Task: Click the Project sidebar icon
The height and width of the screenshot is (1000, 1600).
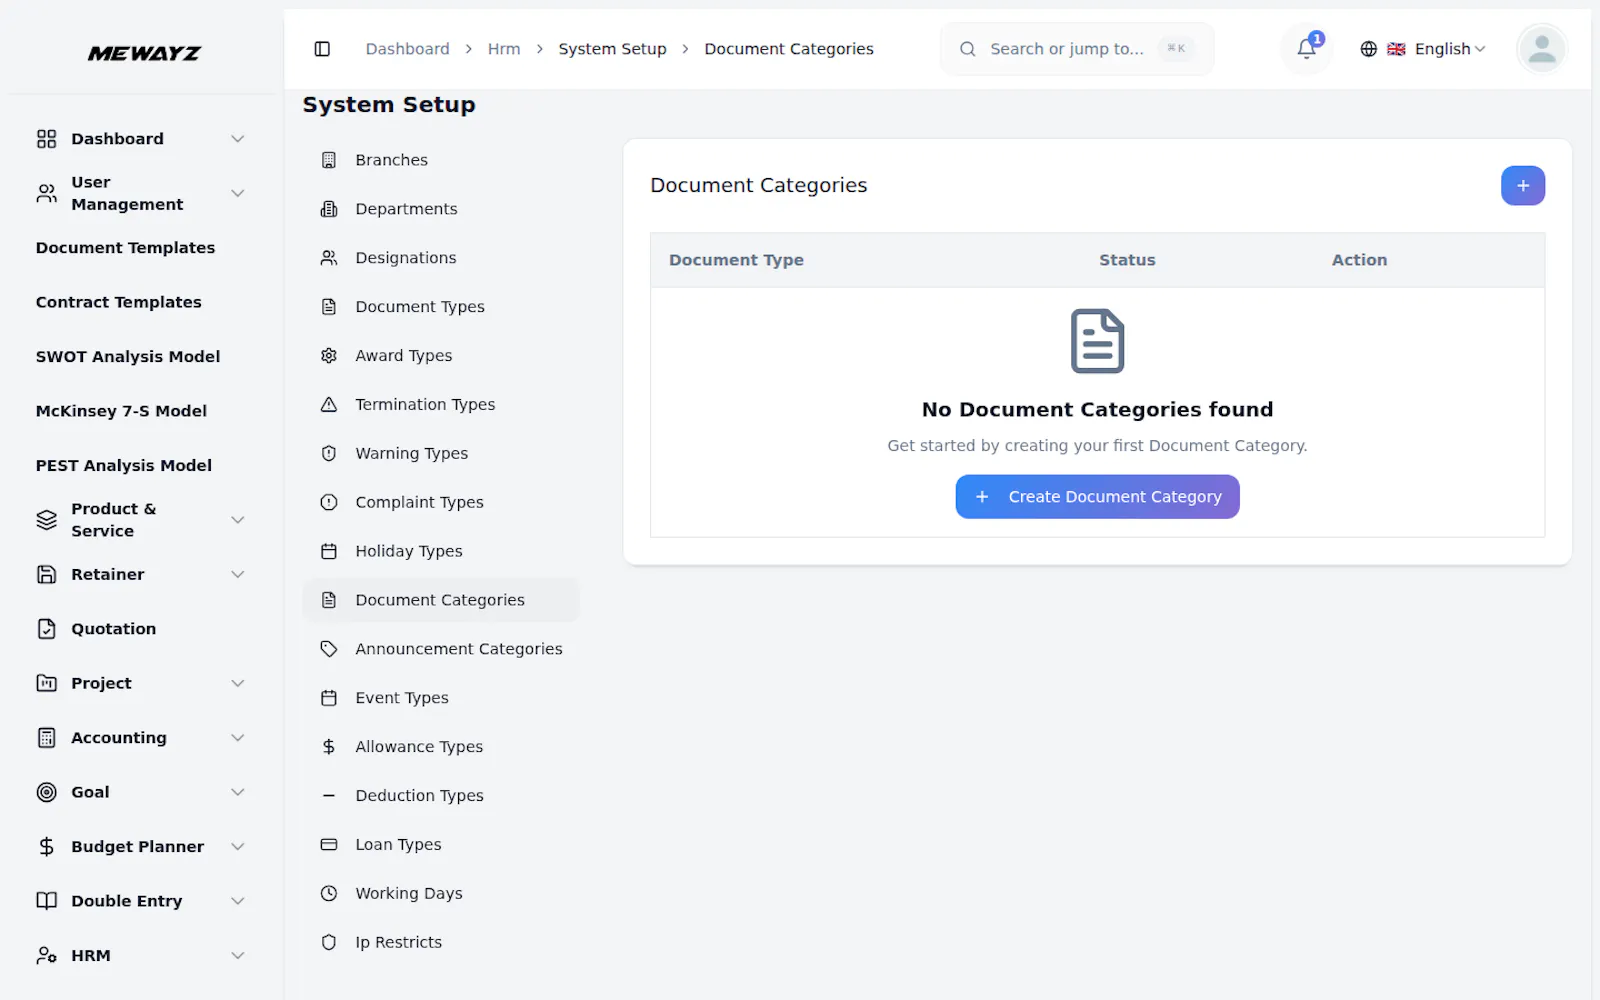Action: point(47,683)
